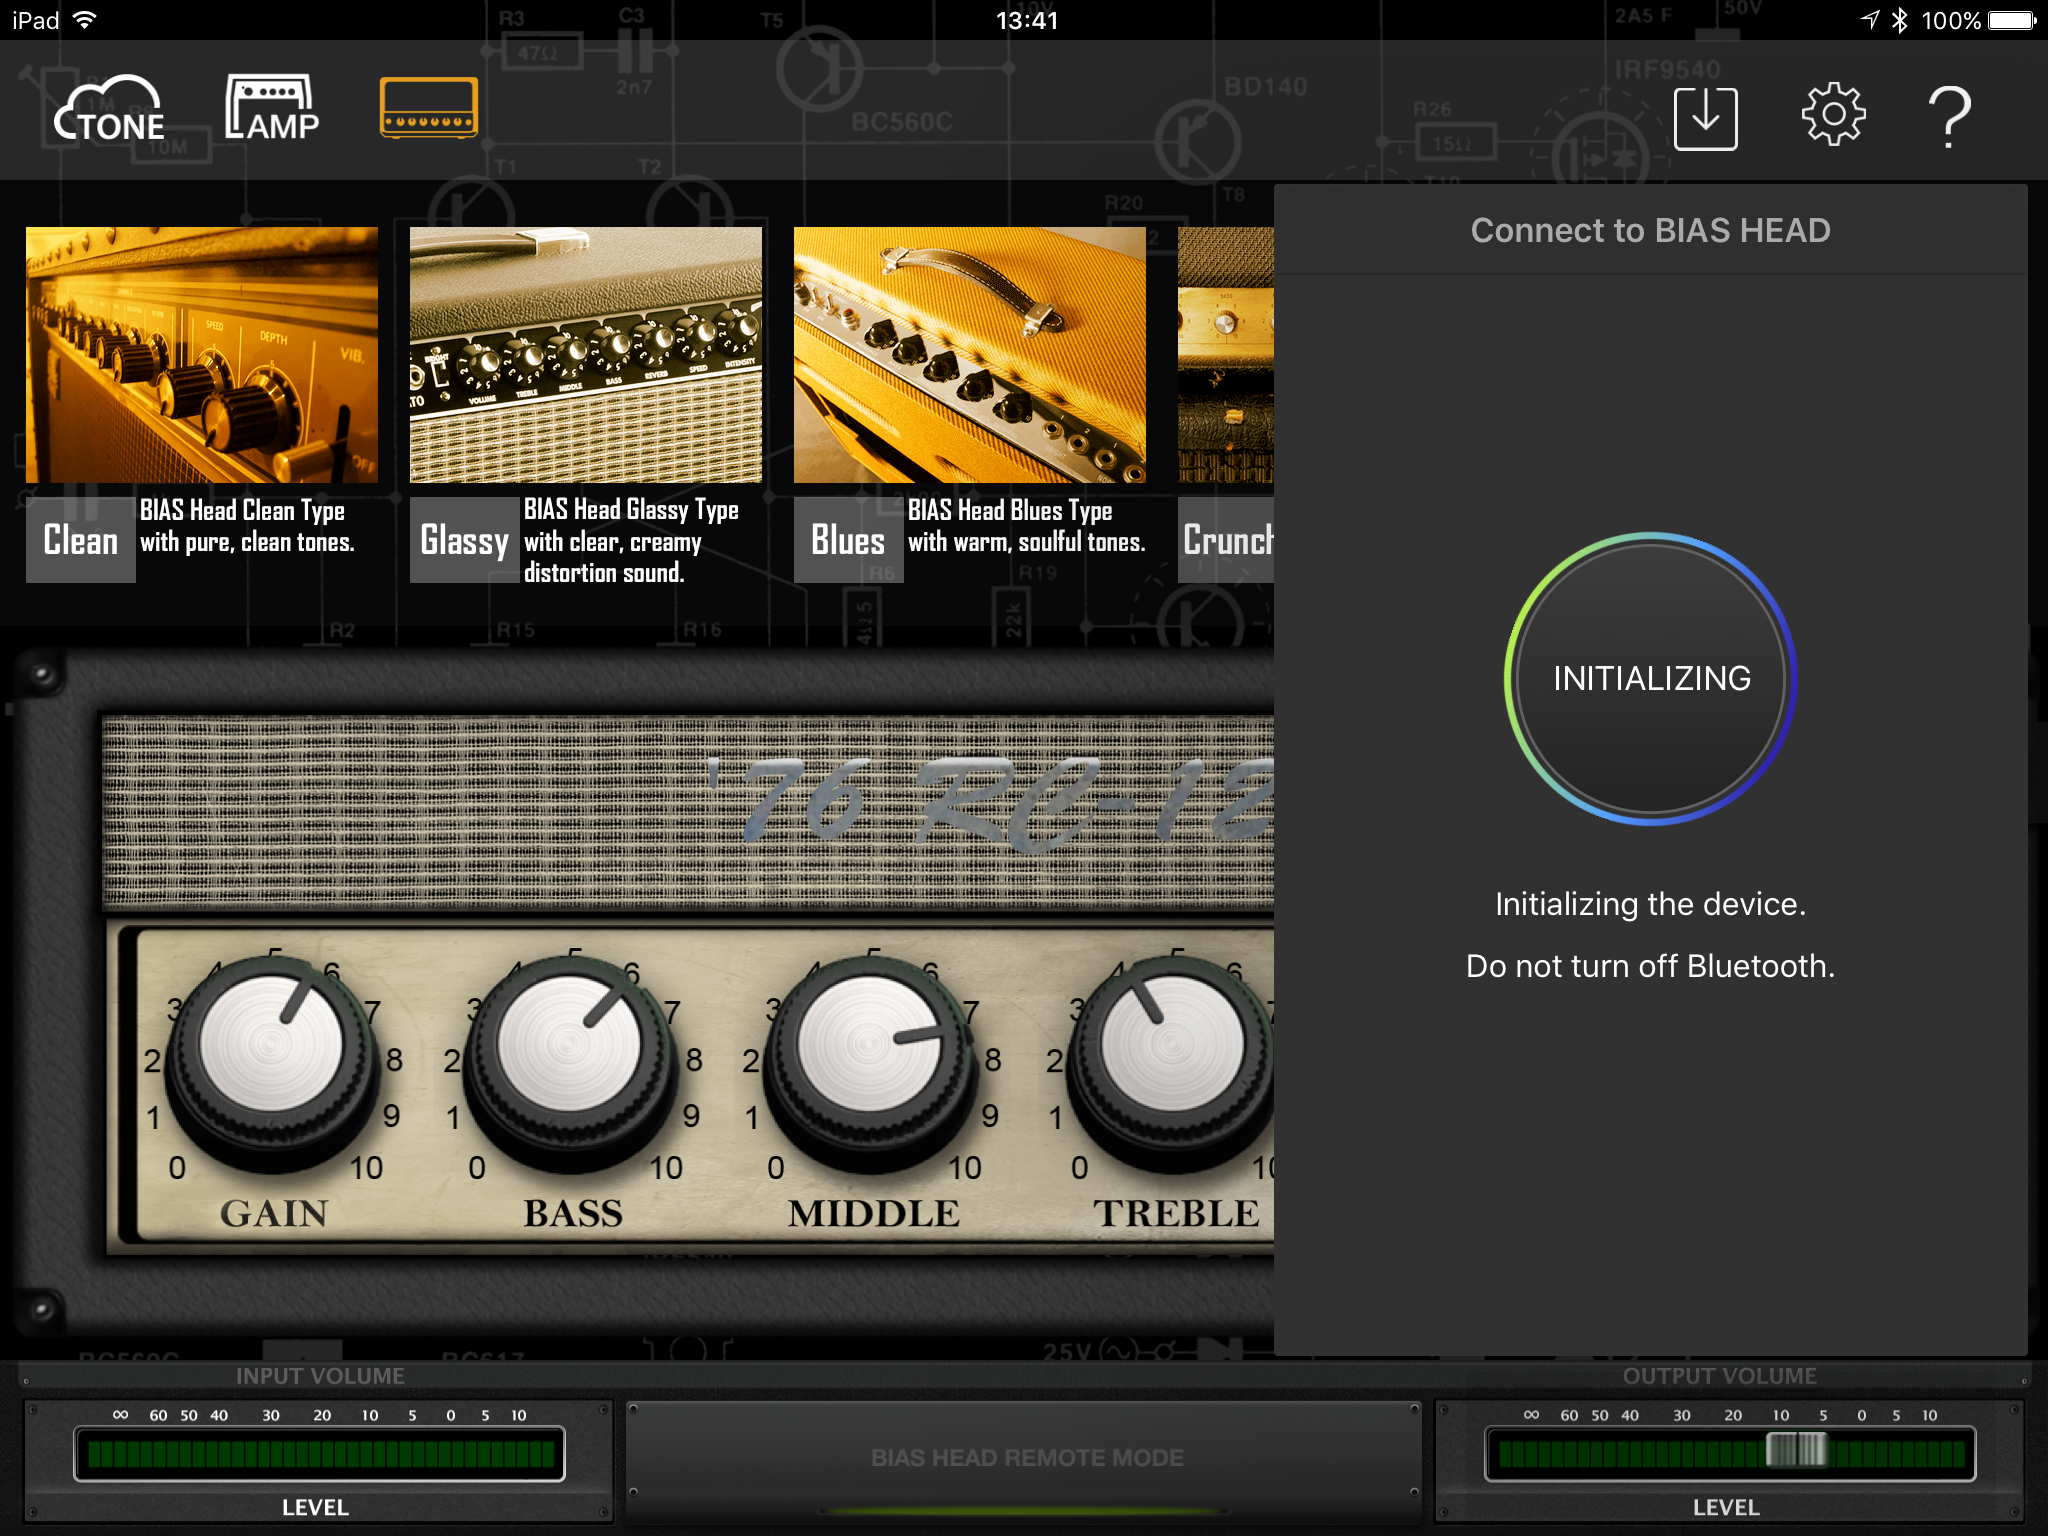Tap the download/import icon
This screenshot has height=1536, width=2048.
pyautogui.click(x=1705, y=118)
